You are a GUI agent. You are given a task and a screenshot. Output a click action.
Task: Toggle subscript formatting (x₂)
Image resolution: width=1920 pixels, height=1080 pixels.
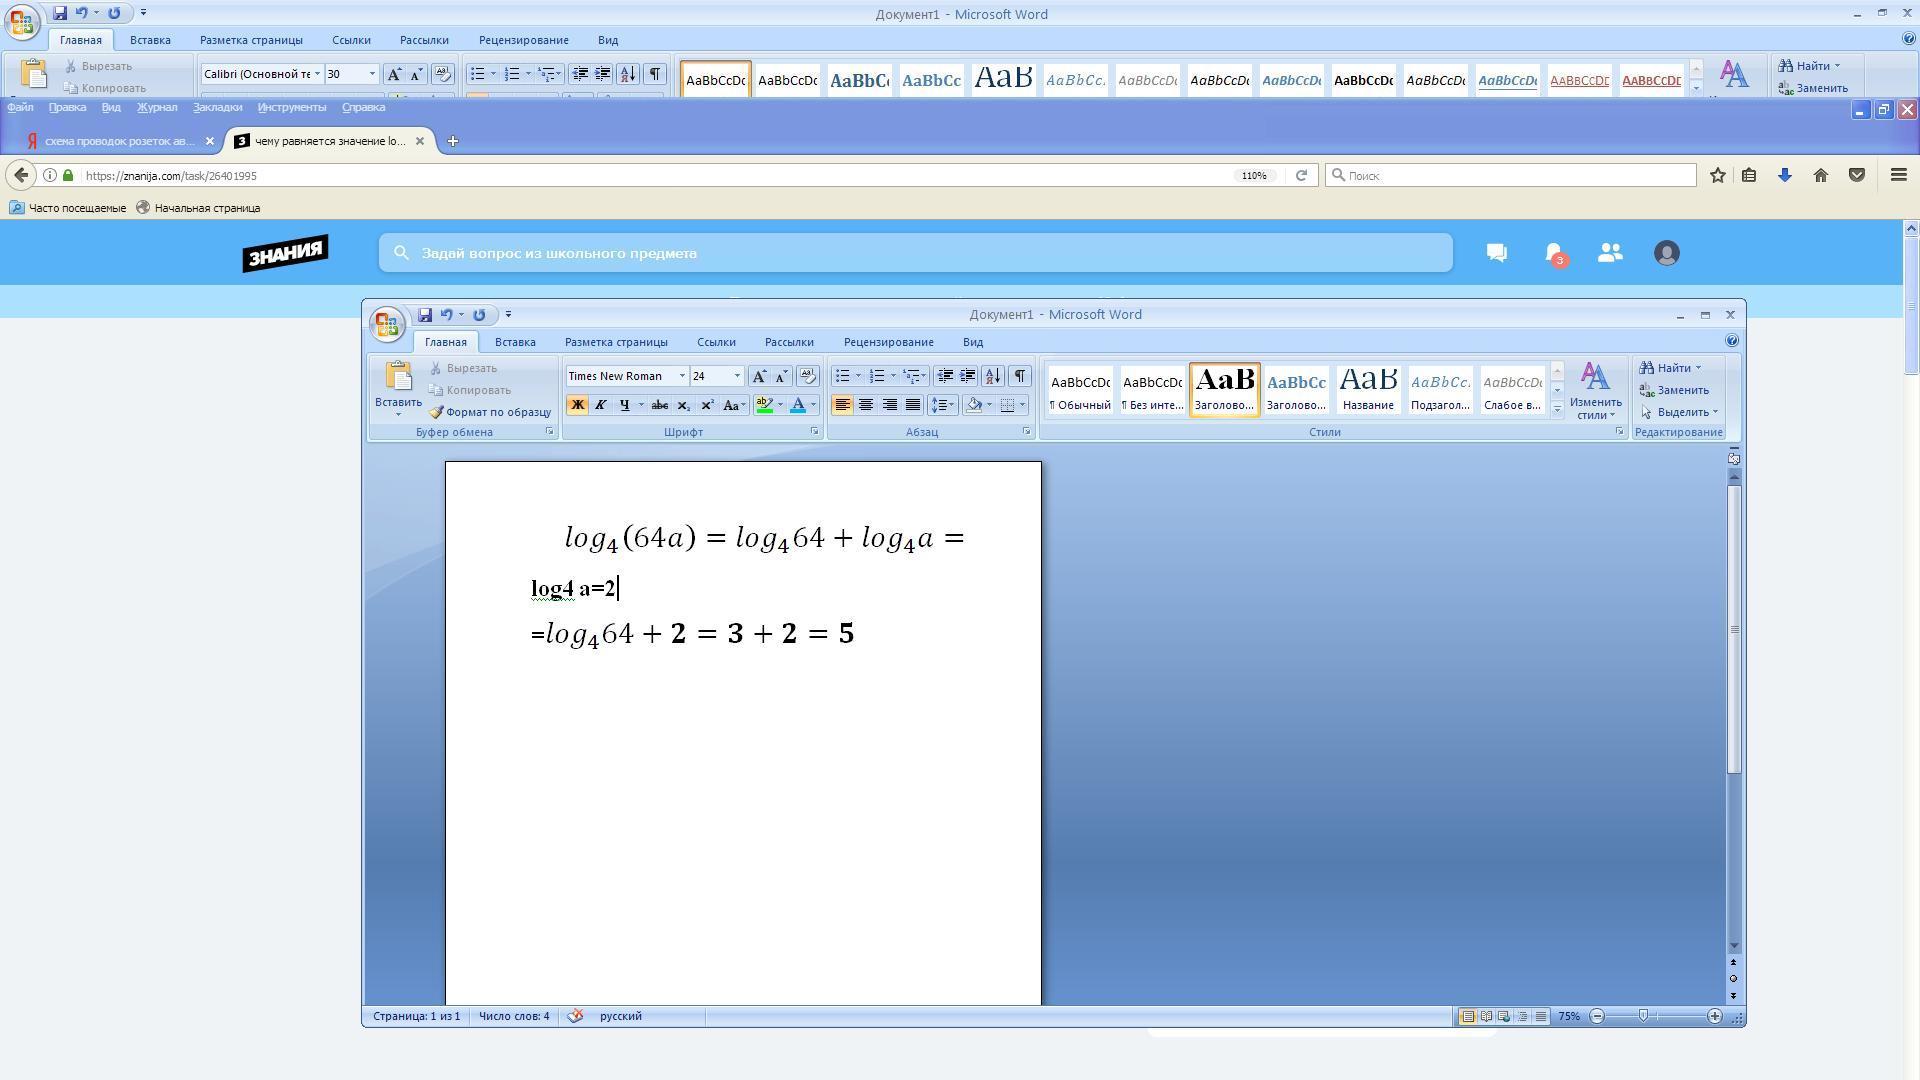click(x=684, y=405)
